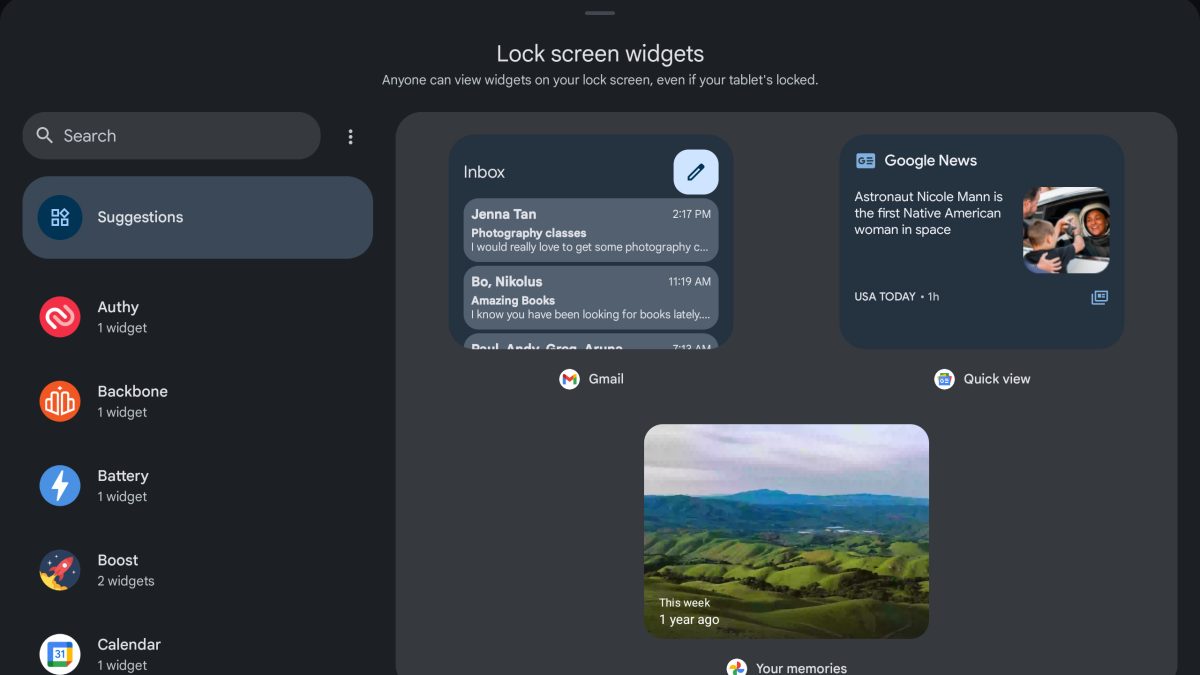This screenshot has height=675, width=1200.
Task: Click the Boost rocket icon
Action: click(x=60, y=570)
